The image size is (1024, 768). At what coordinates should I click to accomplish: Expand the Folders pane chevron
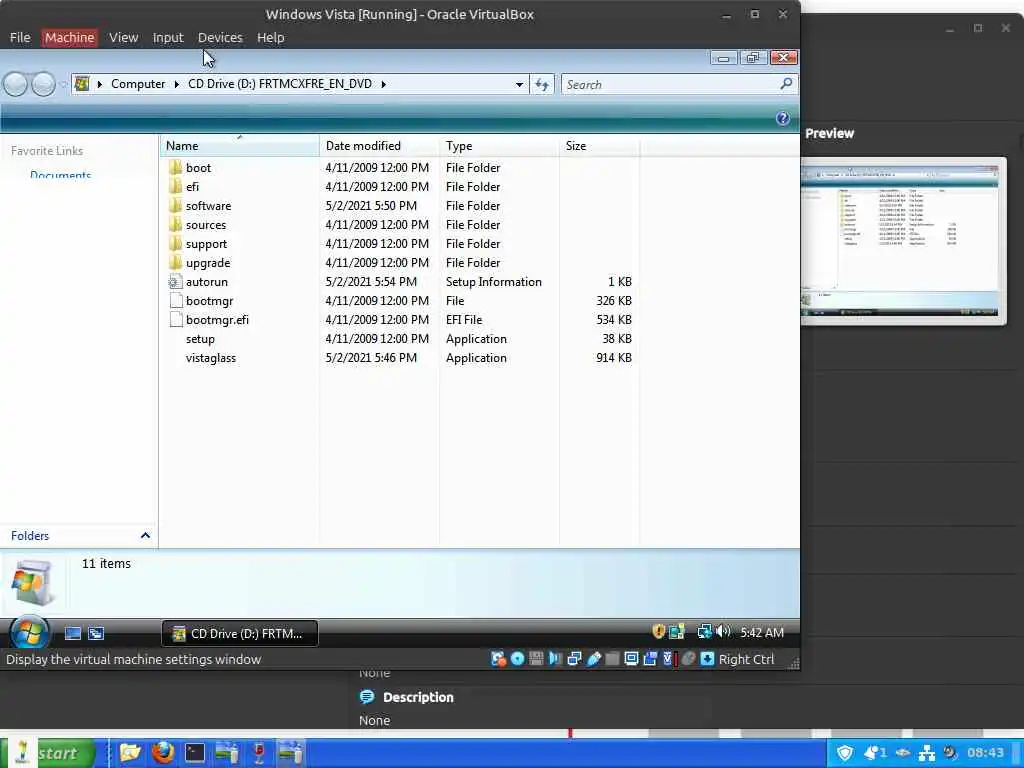coord(145,536)
